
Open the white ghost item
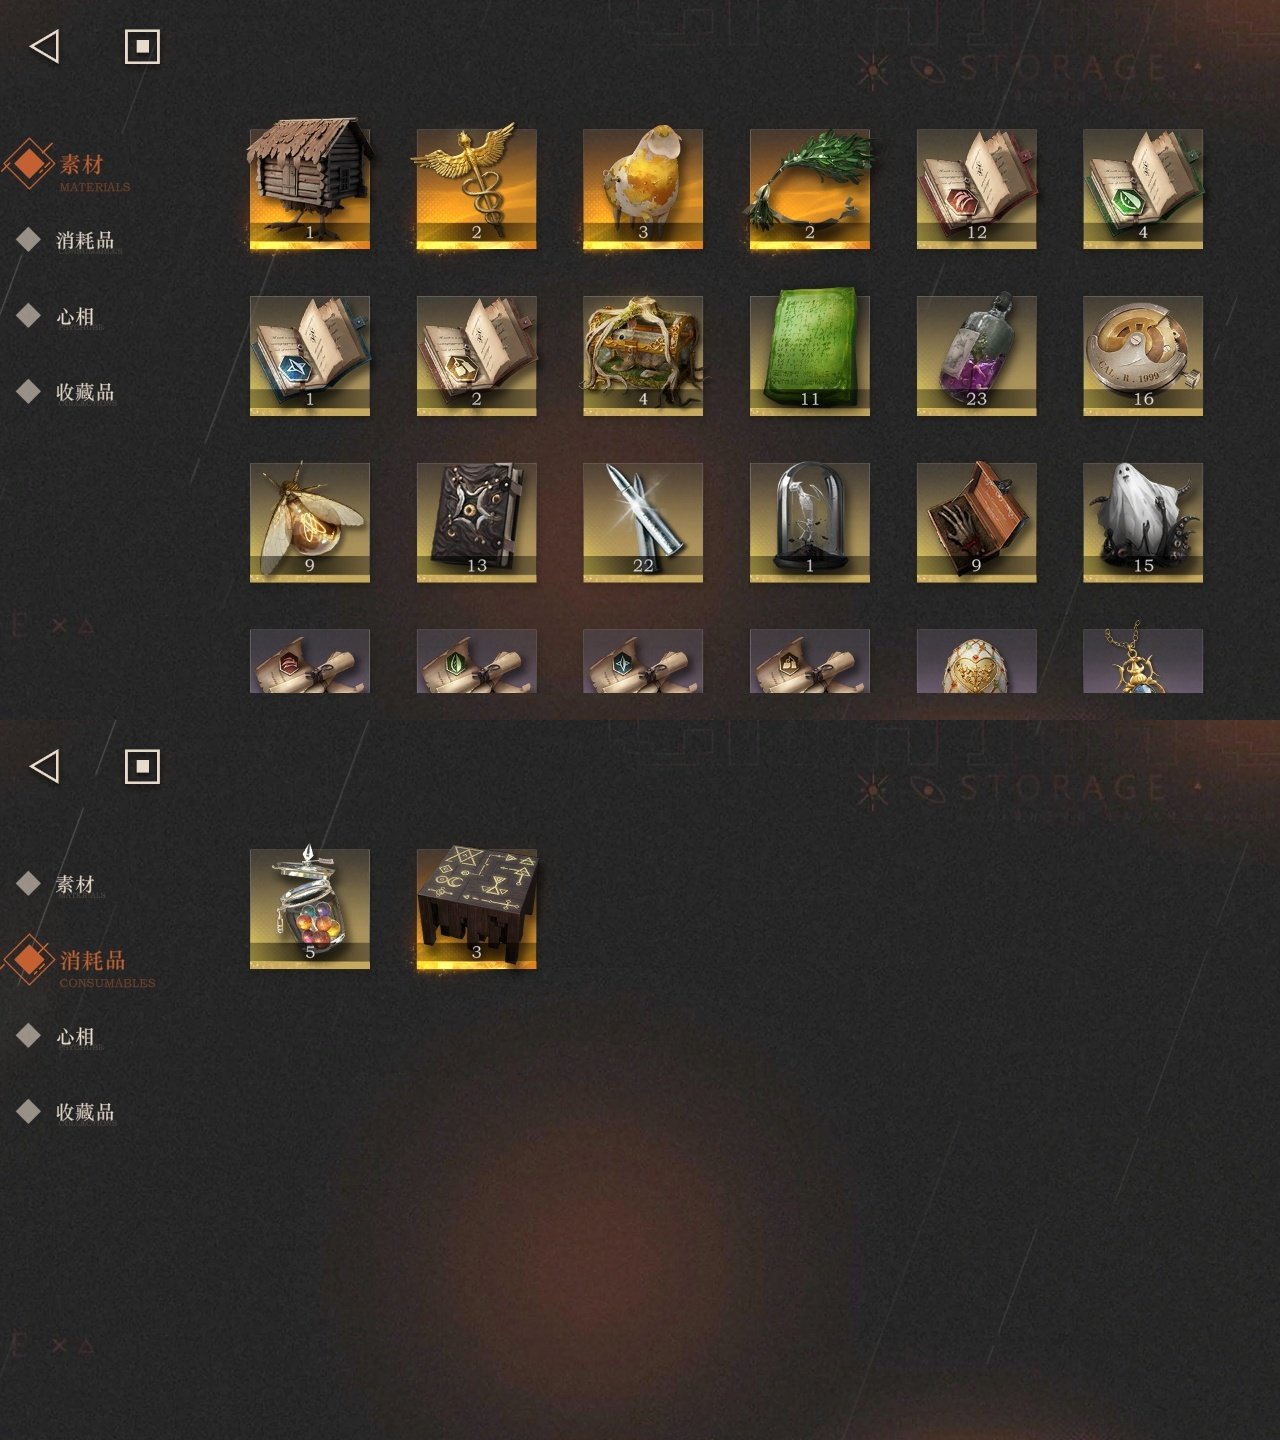1143,522
